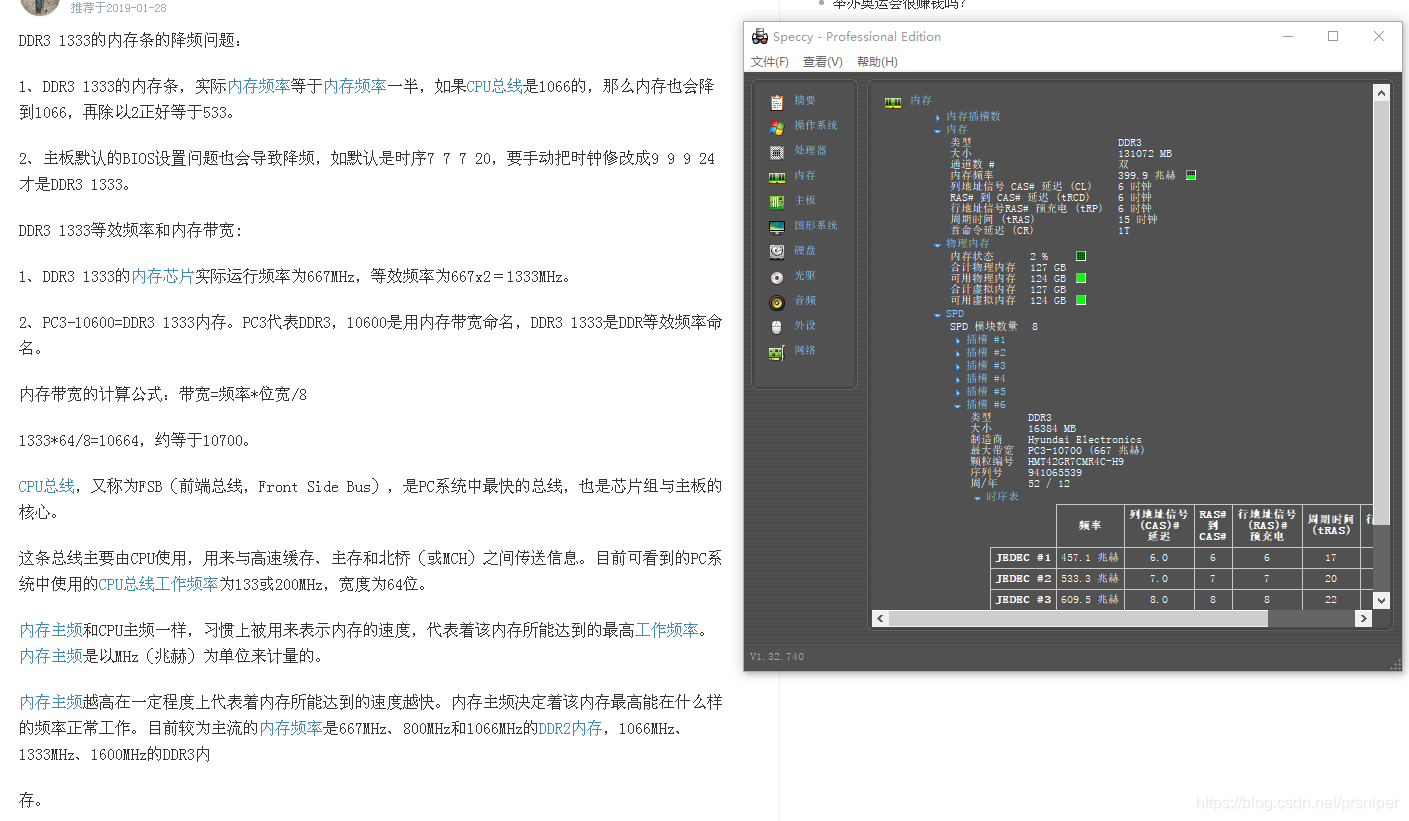Click the 533.3 兆赫 frequency cell
1409x821 pixels.
tap(1090, 579)
